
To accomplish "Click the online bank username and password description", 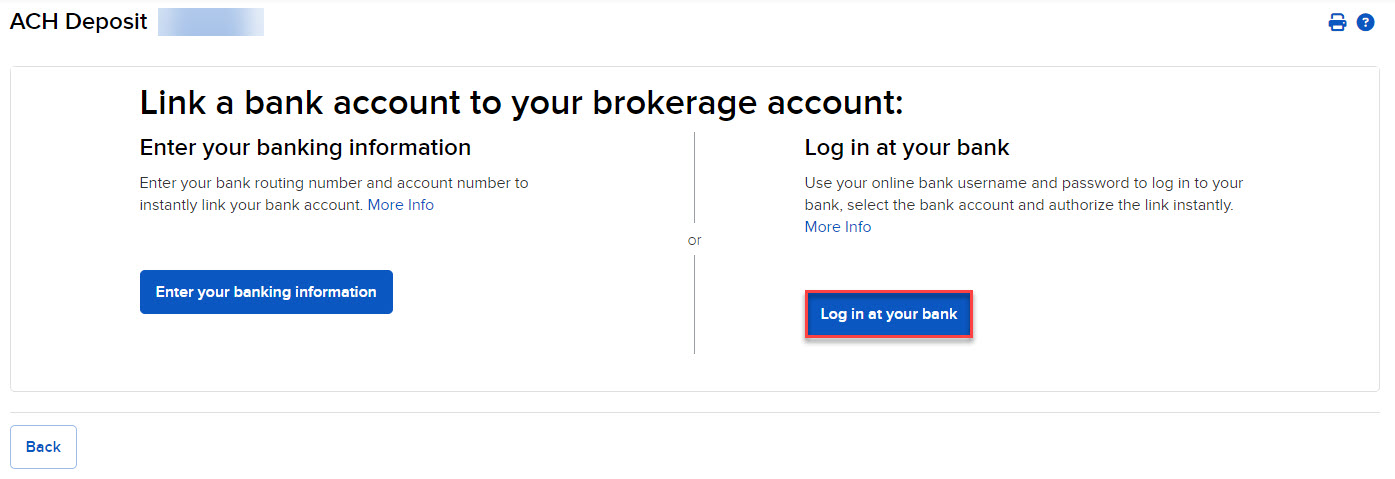I will click(1023, 183).
